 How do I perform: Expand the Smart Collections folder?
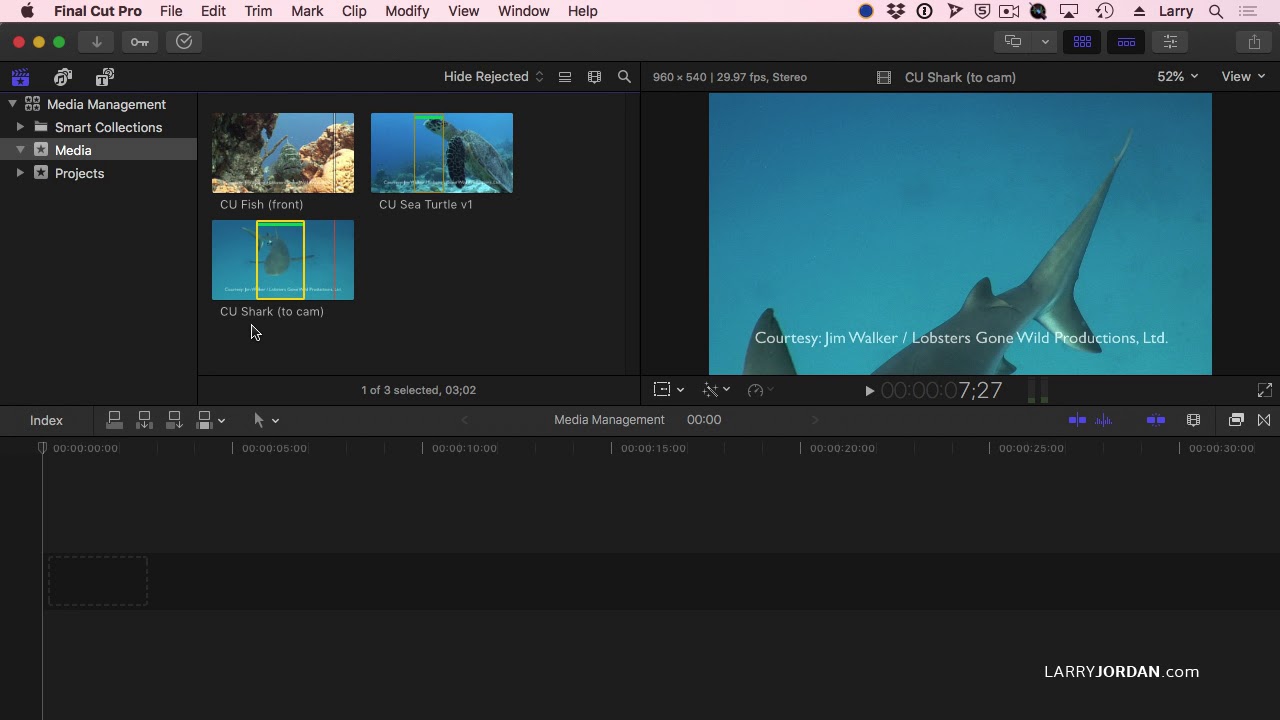tap(20, 127)
